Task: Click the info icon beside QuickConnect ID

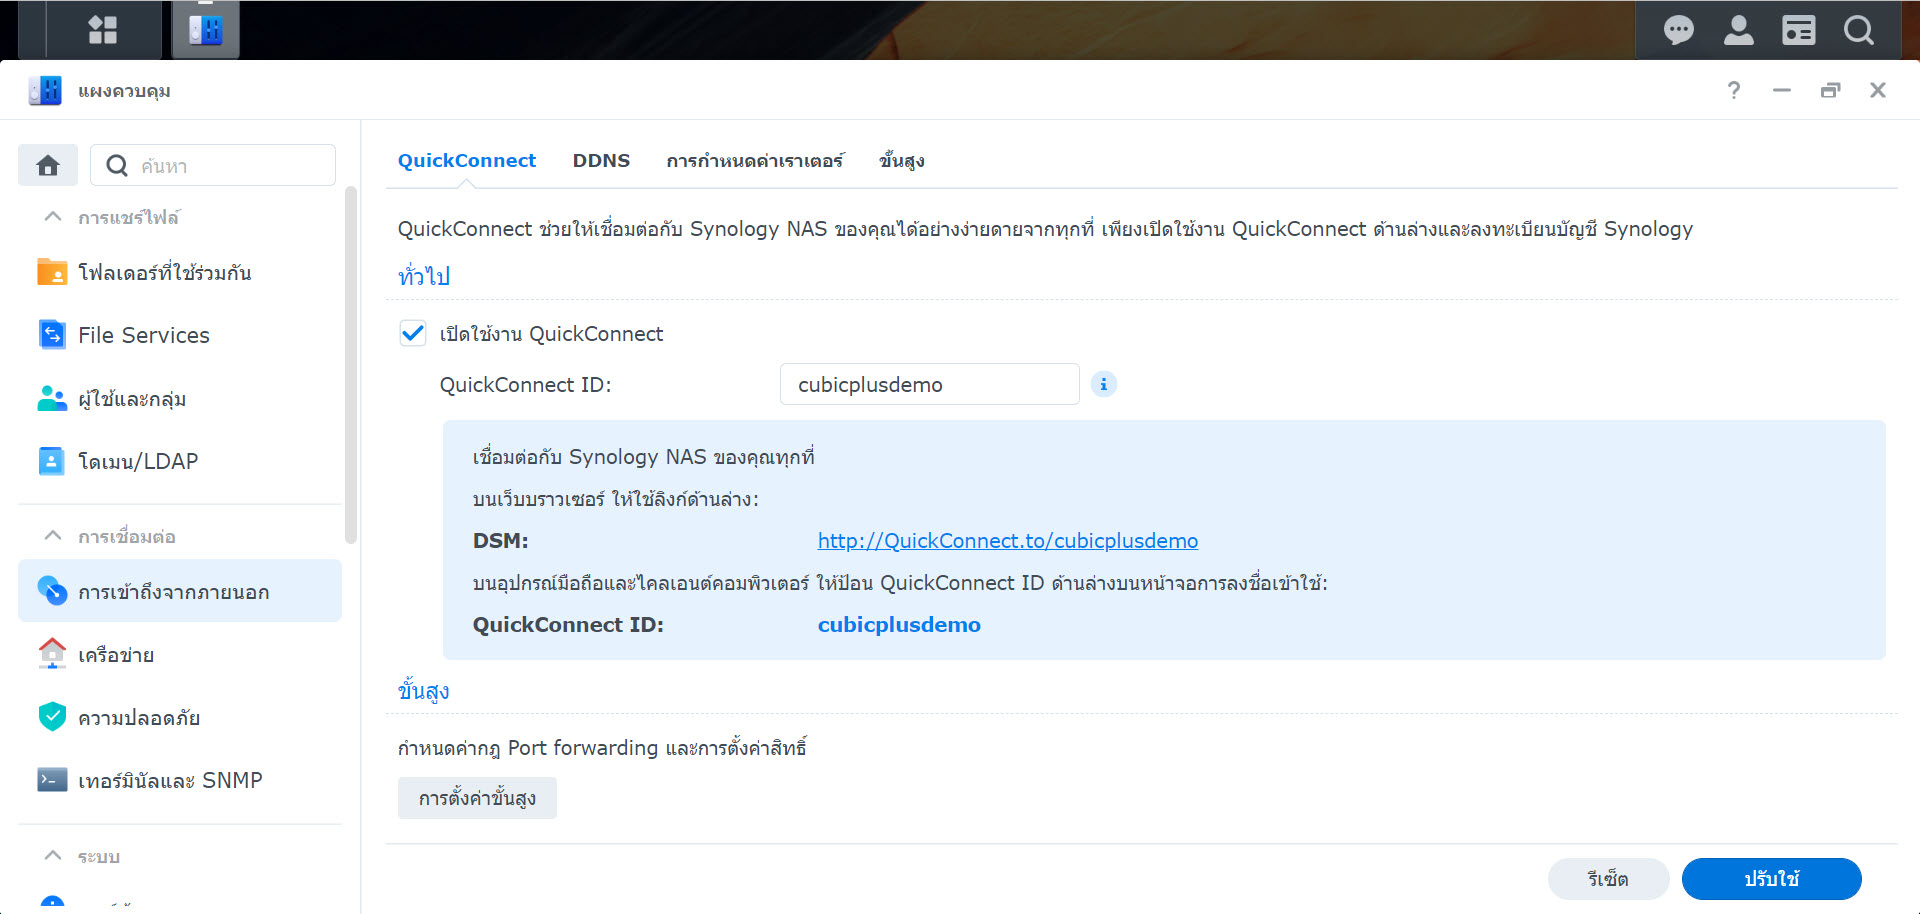Action: 1103,384
